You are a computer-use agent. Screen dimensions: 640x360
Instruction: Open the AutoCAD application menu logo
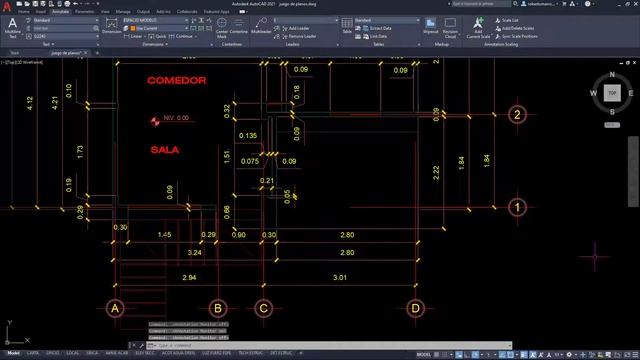pyautogui.click(x=7, y=6)
